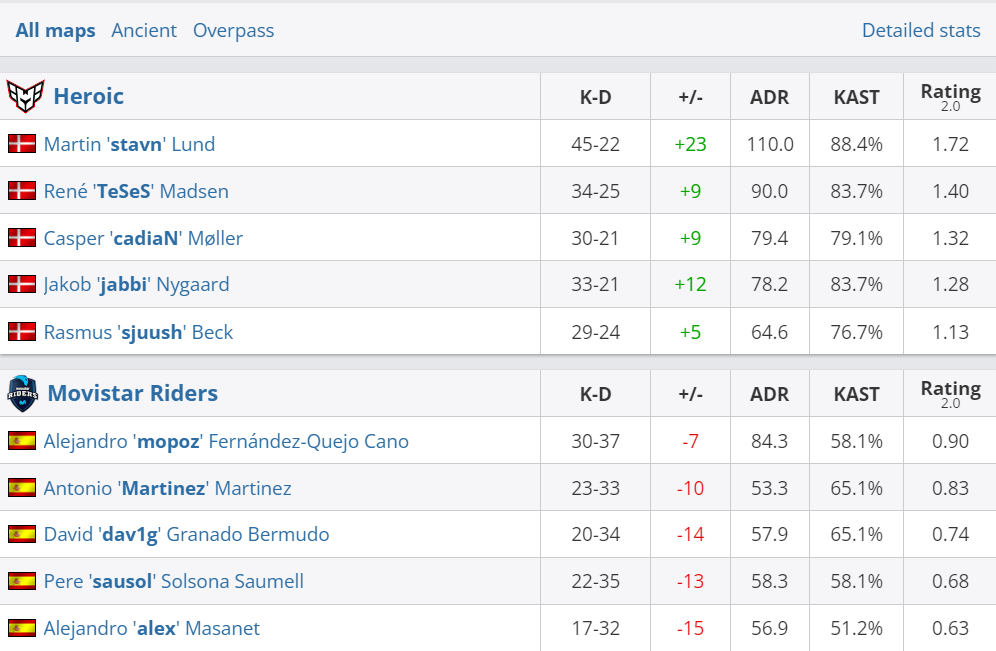Viewport: 996px width, 651px height.
Task: Visit Pere 'sausol' Solsona Saumell's profile
Action: [x=173, y=582]
